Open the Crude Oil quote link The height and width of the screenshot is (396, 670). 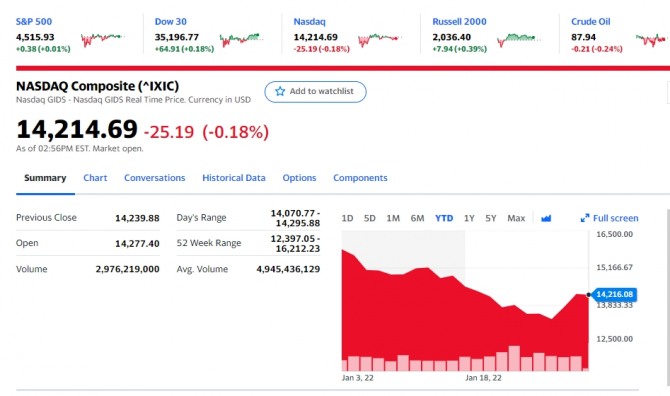(x=591, y=21)
